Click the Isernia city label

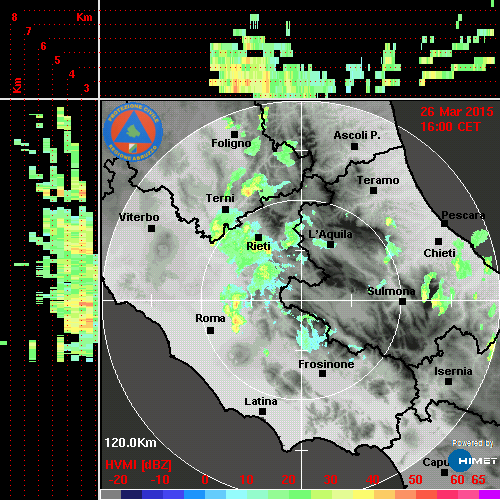pos(453,371)
